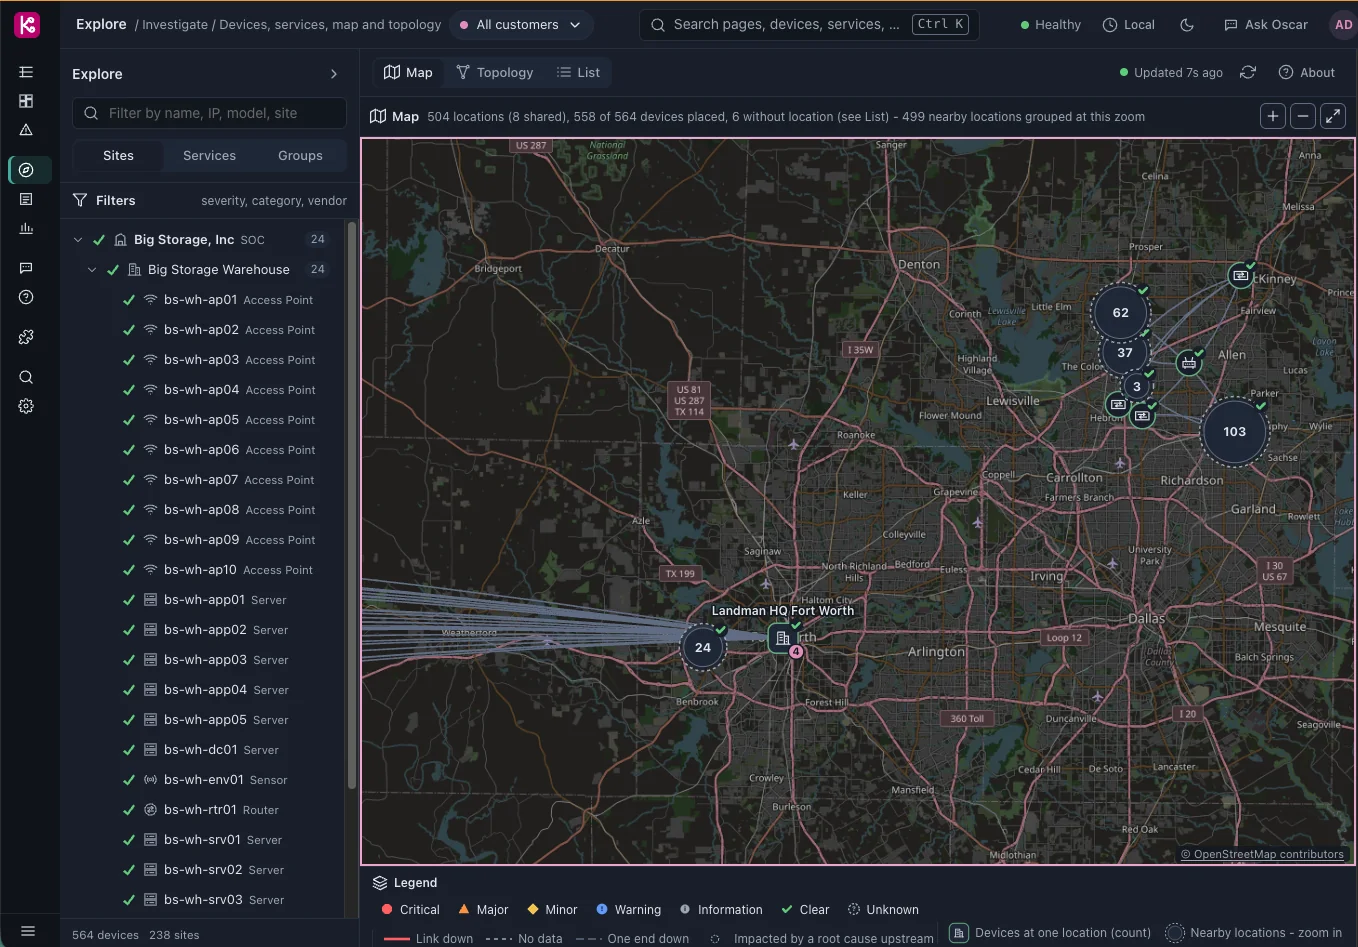The image size is (1358, 947).
Task: Click the pink app logo icon
Action: click(27, 25)
